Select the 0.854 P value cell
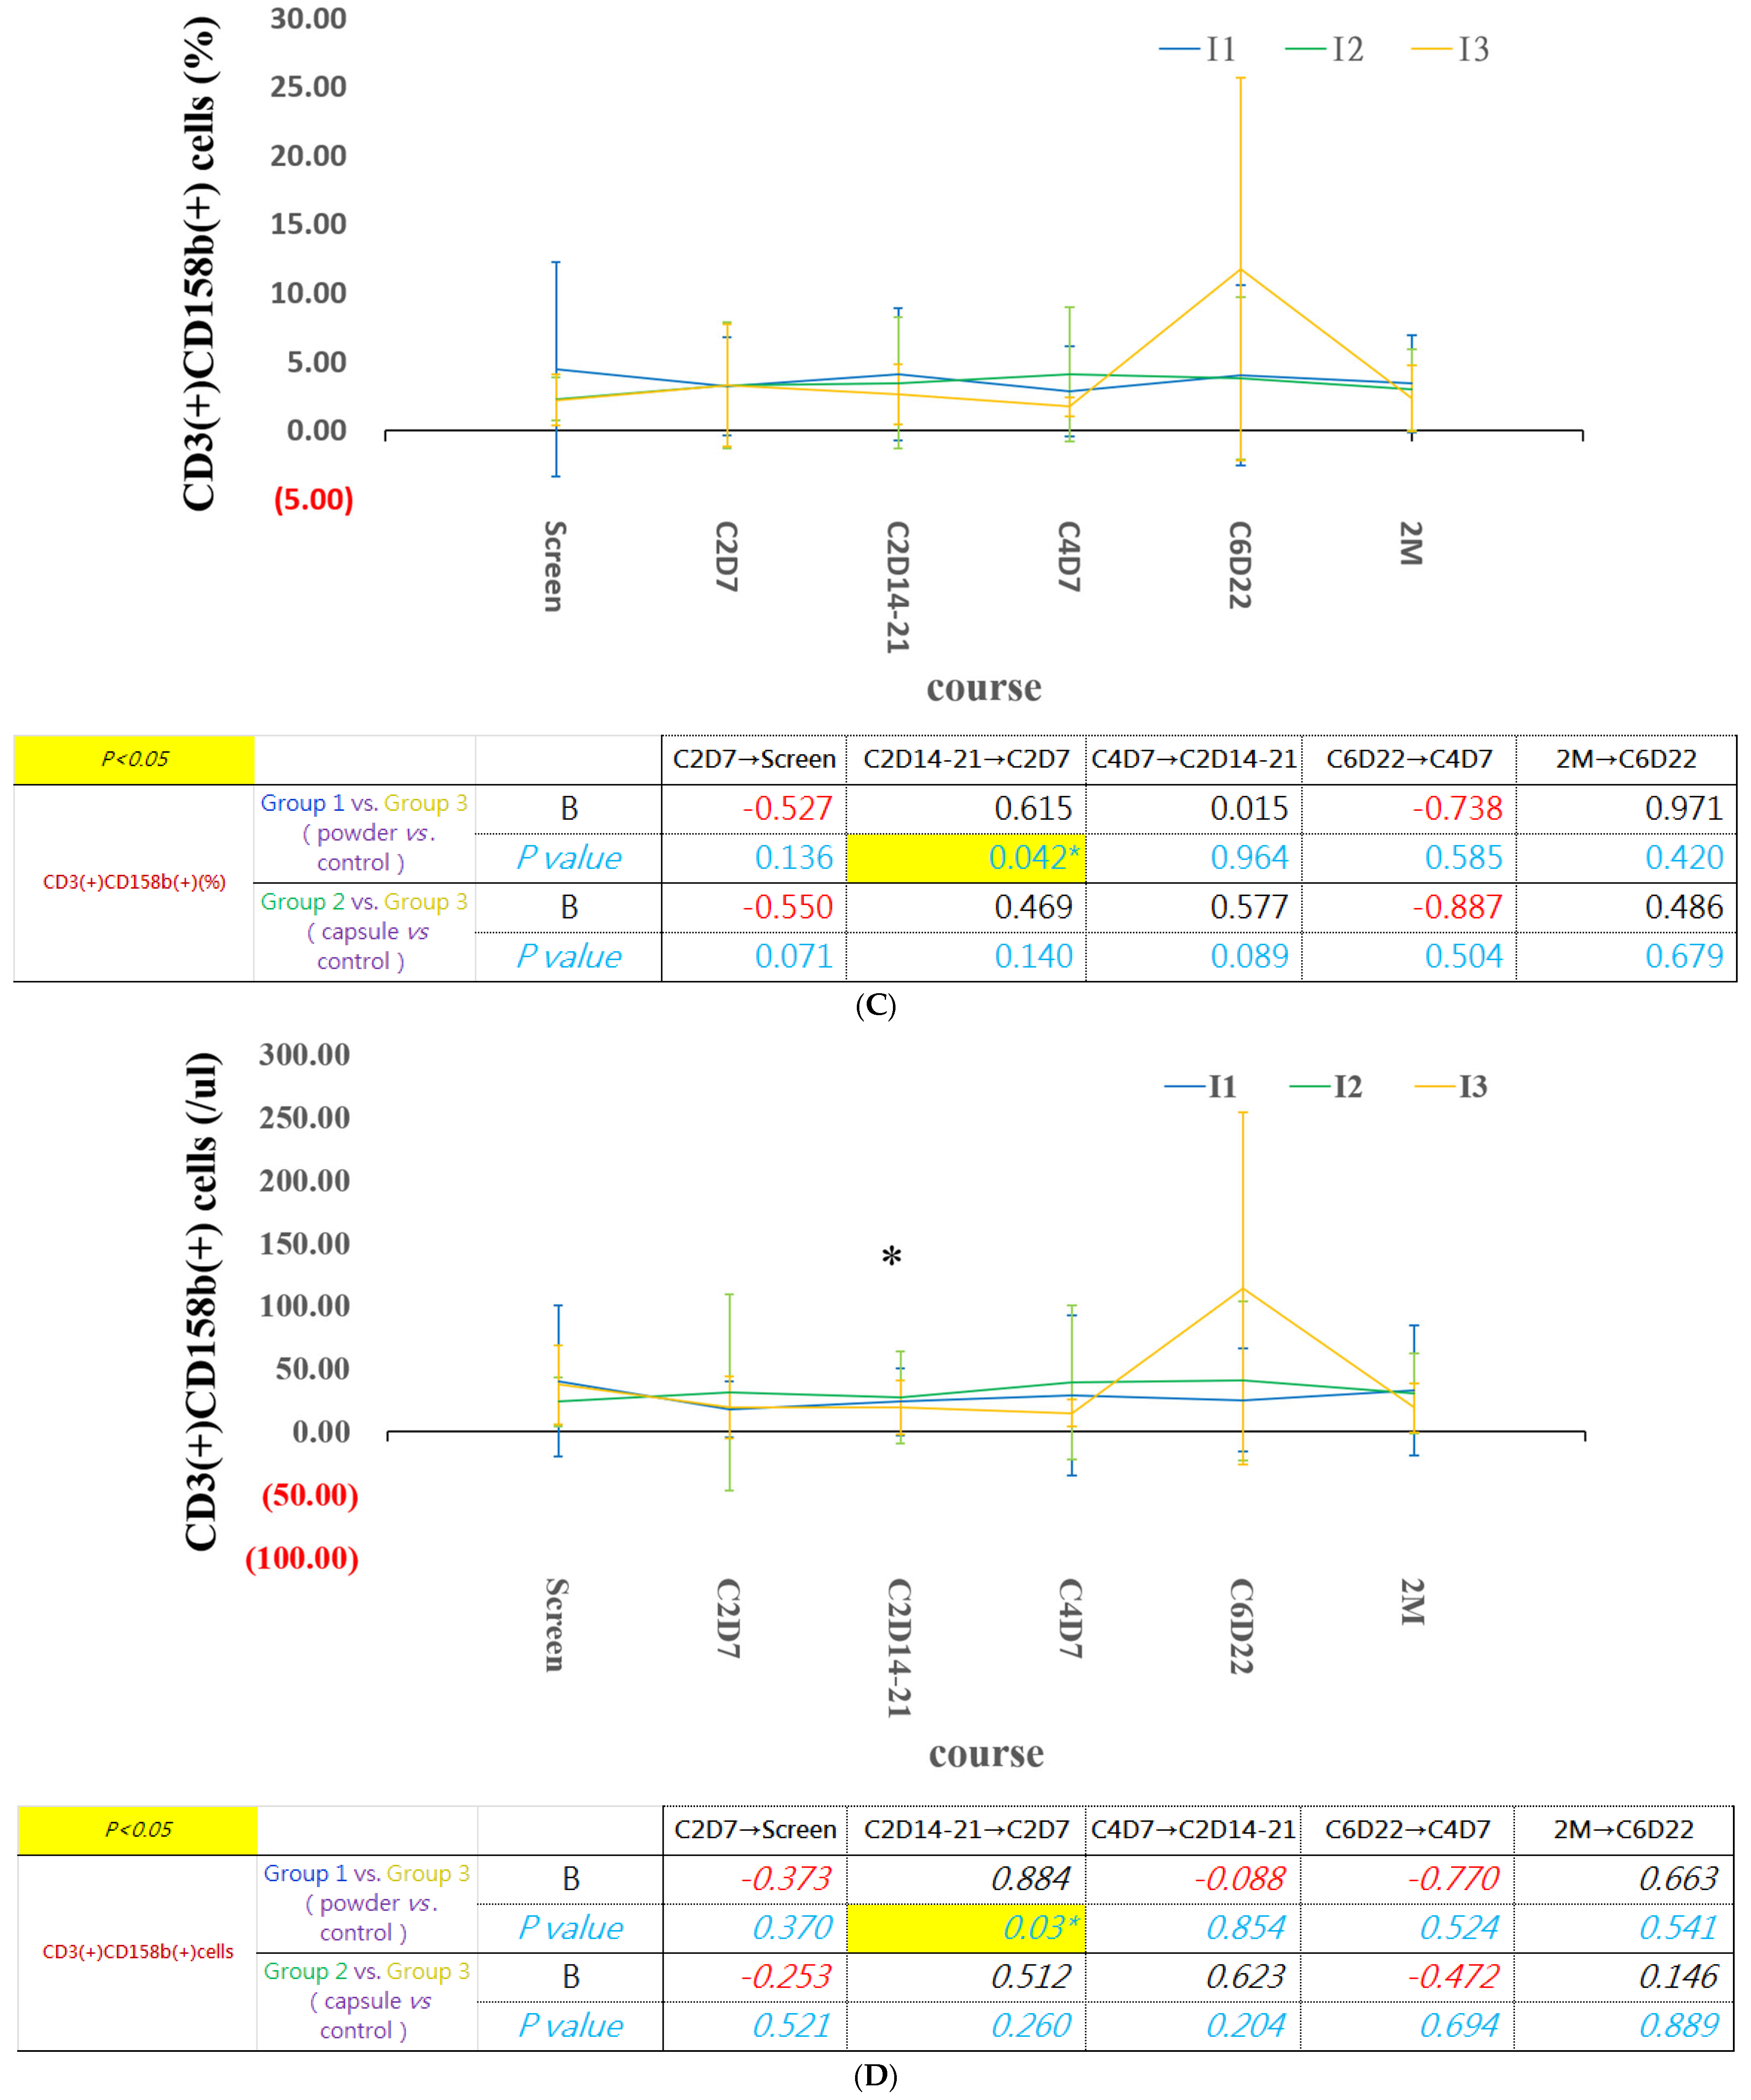This screenshot has width=1751, height=2100. tap(1193, 1927)
